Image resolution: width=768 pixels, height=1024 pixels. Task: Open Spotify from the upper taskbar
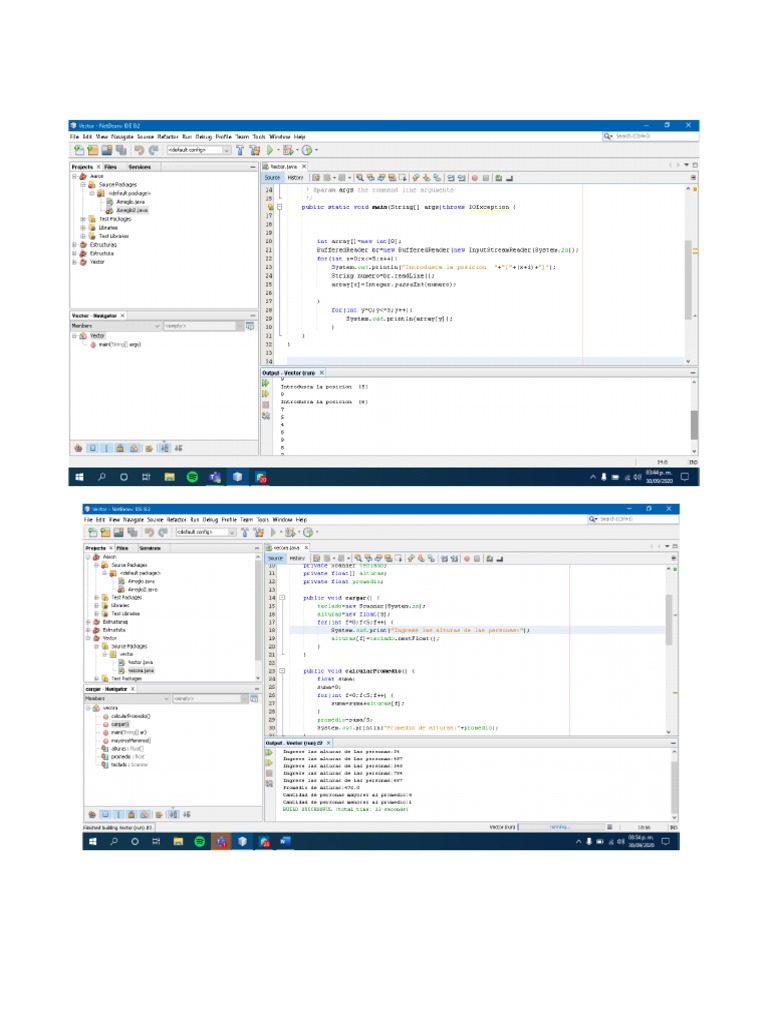[x=192, y=477]
